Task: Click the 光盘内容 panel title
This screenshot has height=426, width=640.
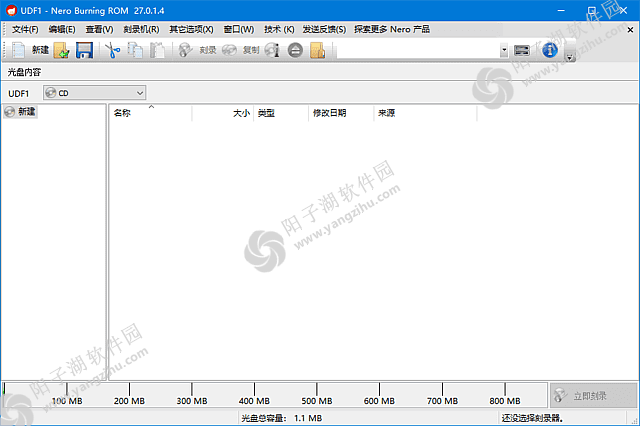Action: (24, 72)
